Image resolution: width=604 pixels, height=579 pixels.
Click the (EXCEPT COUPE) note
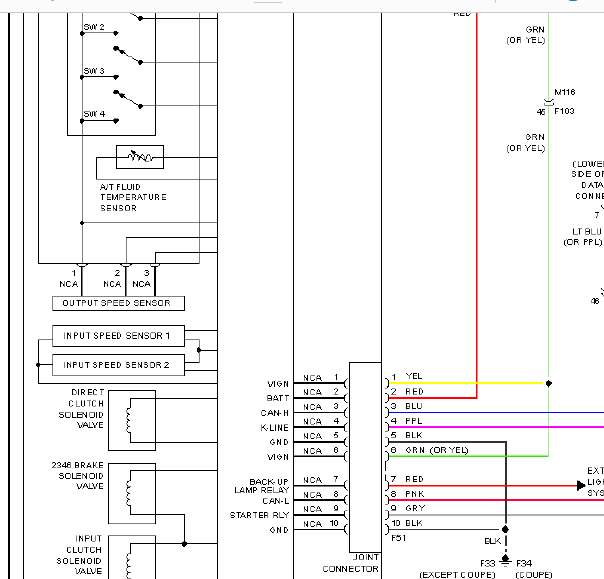[457, 575]
